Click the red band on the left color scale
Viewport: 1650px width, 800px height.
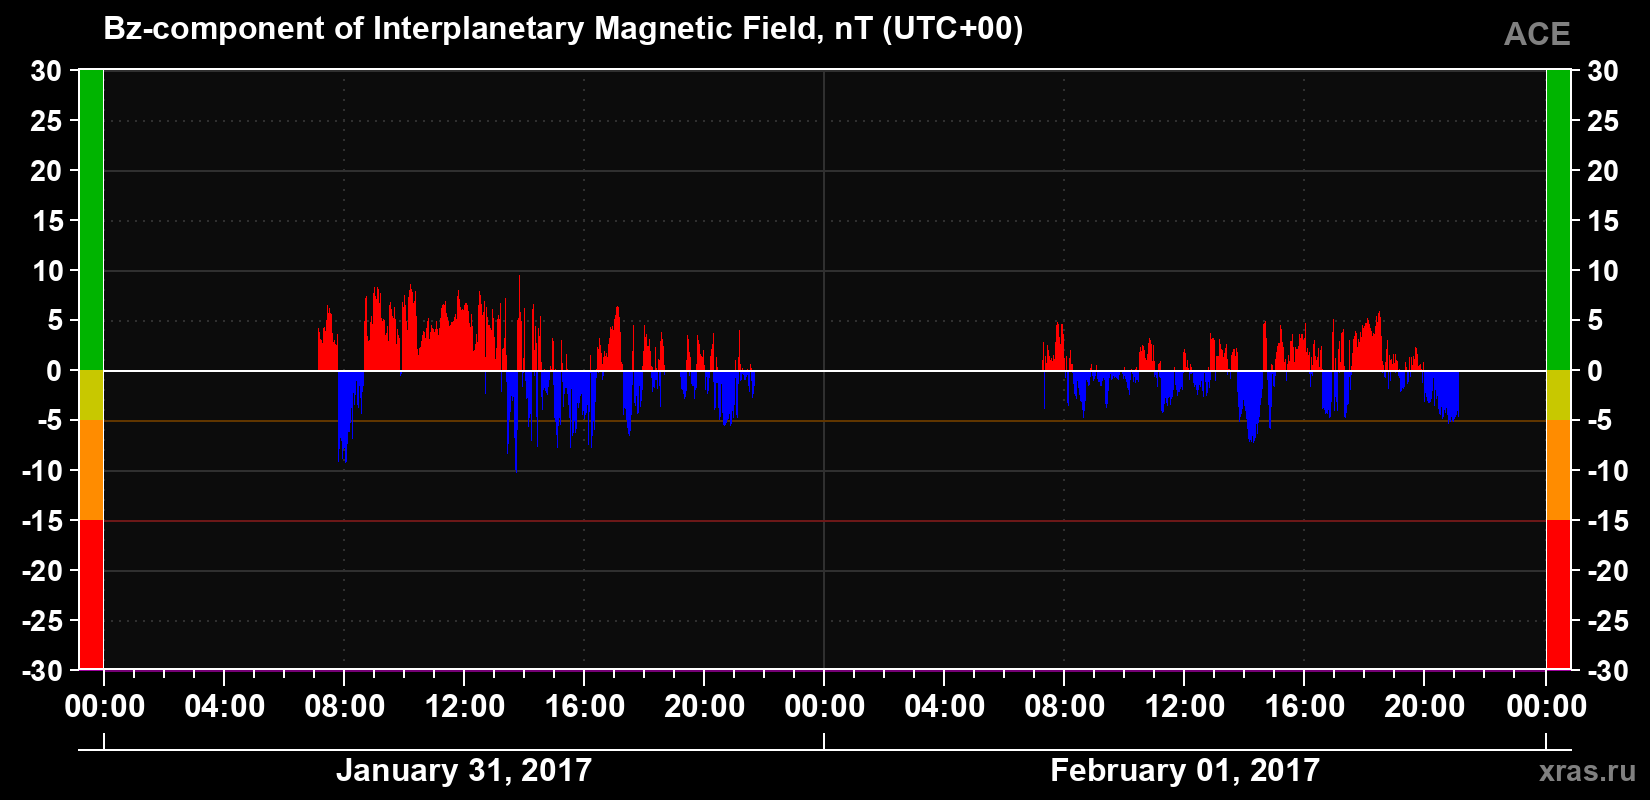pos(91,594)
